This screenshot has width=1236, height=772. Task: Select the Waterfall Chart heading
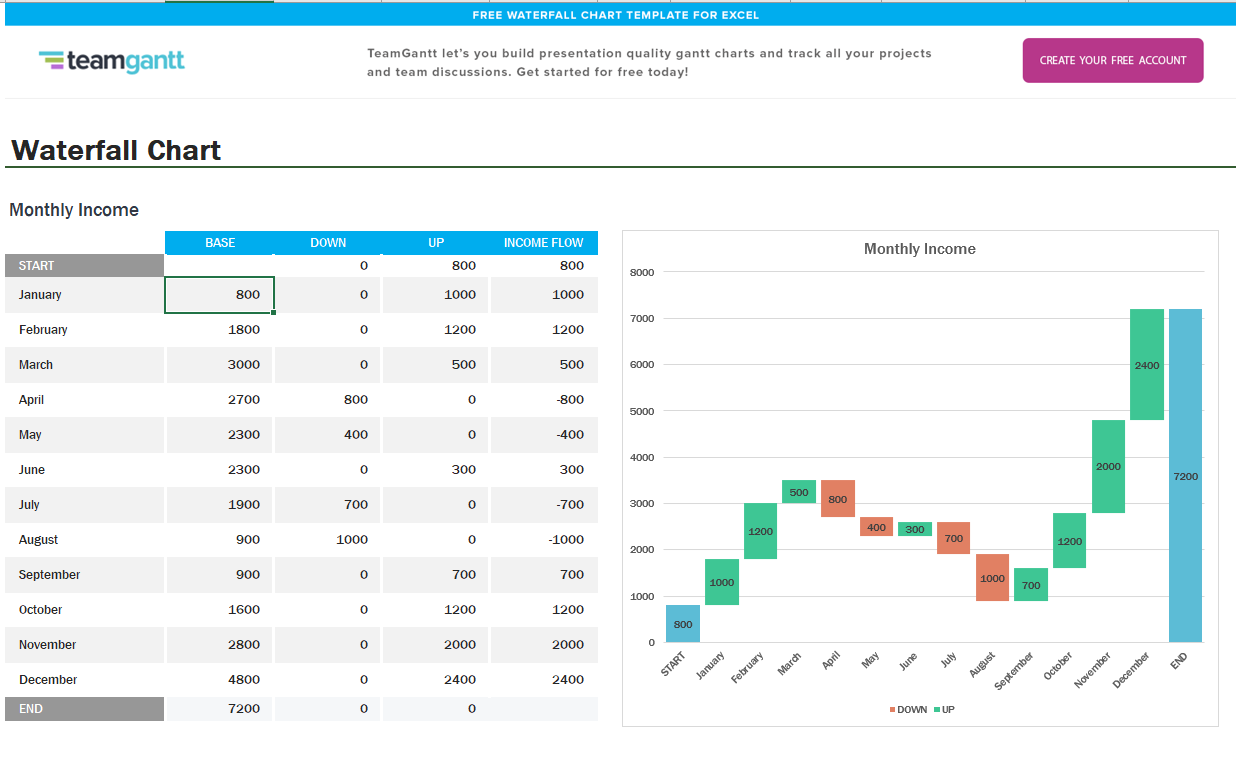pyautogui.click(x=116, y=150)
